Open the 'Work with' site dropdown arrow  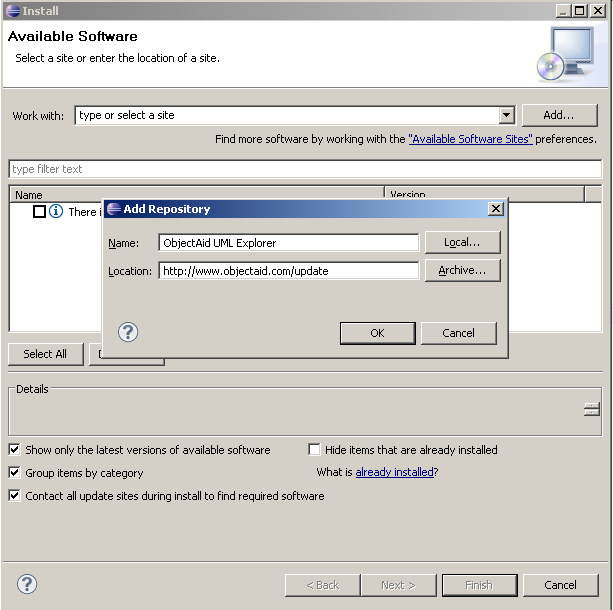(x=506, y=115)
